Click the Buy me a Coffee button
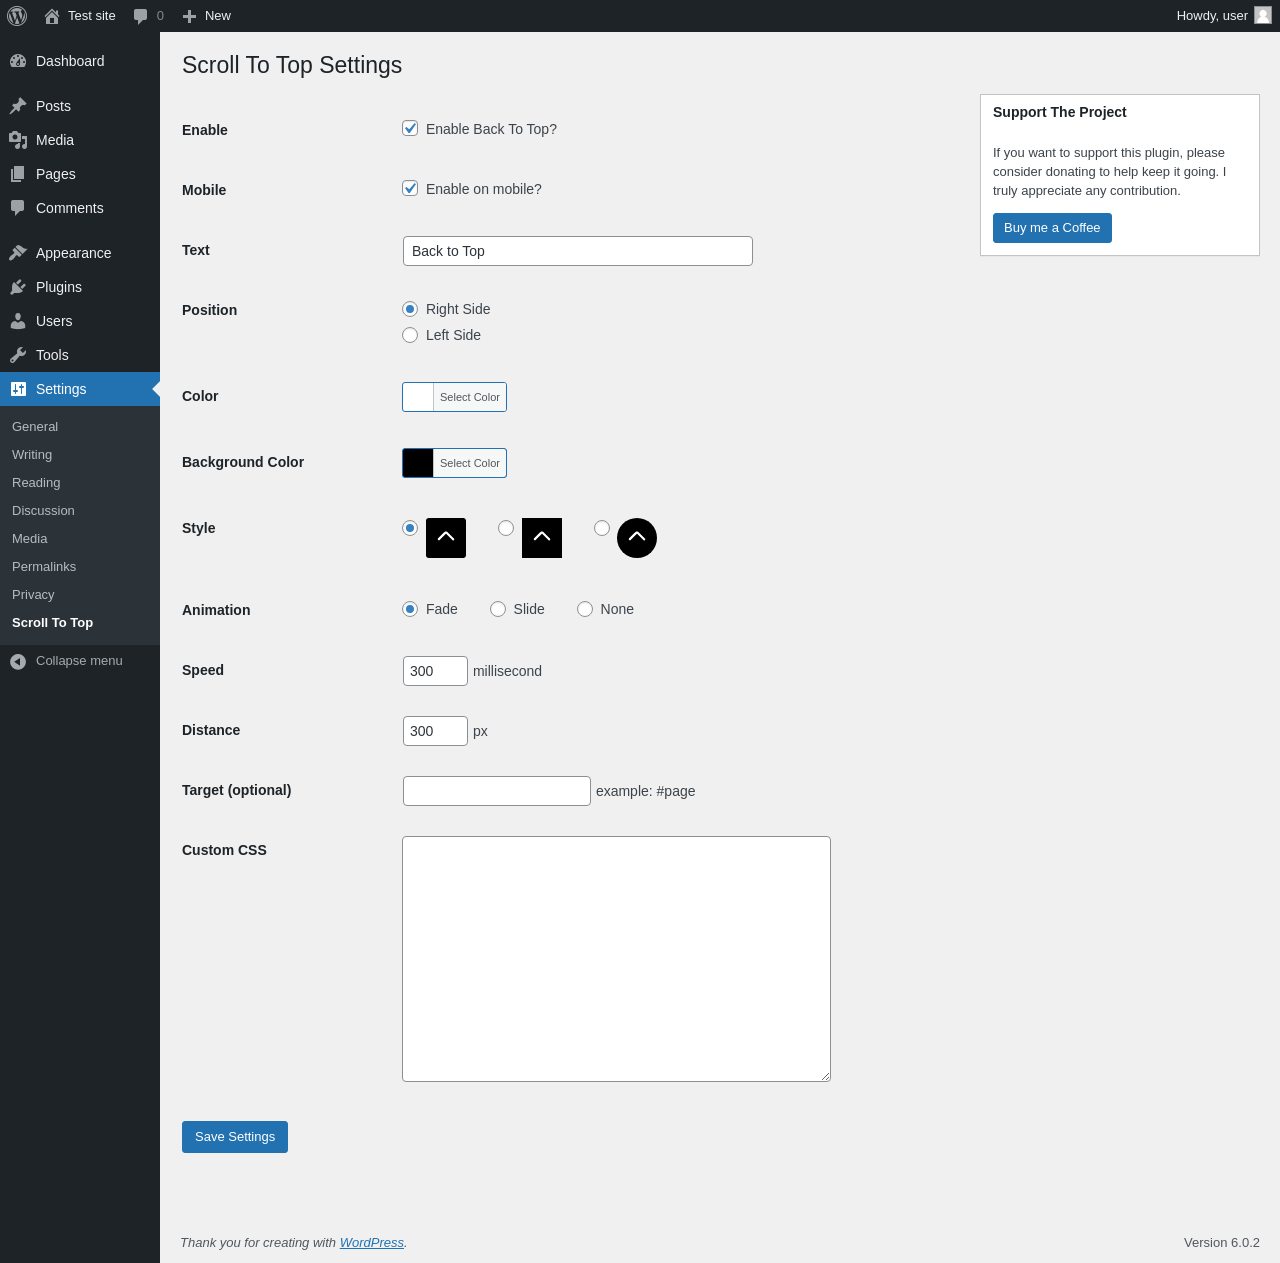The height and width of the screenshot is (1263, 1280). click(x=1052, y=228)
